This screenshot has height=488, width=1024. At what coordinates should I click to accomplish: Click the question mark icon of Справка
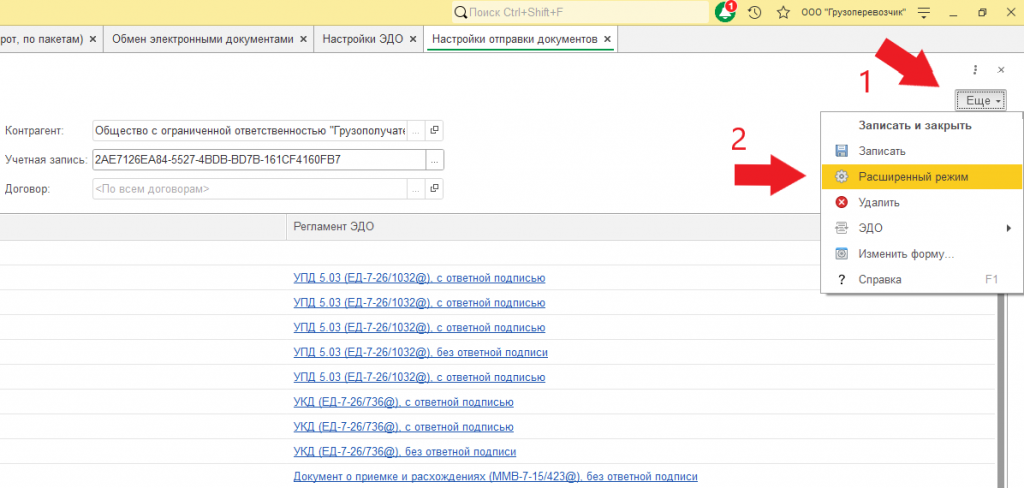[x=842, y=280]
